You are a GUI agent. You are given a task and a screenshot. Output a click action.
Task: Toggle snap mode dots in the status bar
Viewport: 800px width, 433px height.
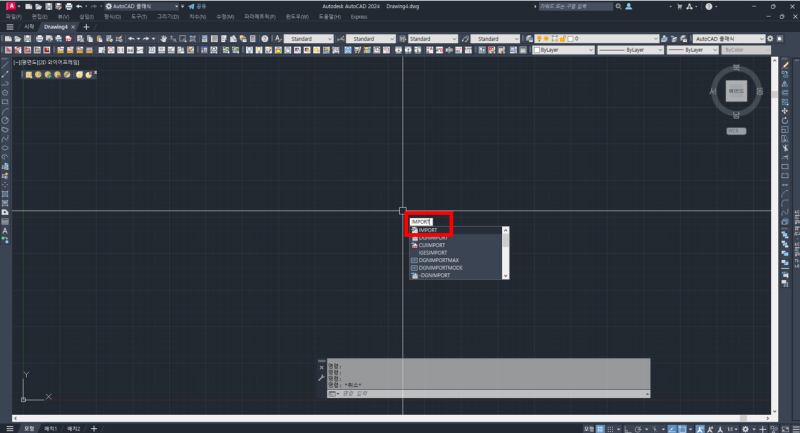[610, 429]
